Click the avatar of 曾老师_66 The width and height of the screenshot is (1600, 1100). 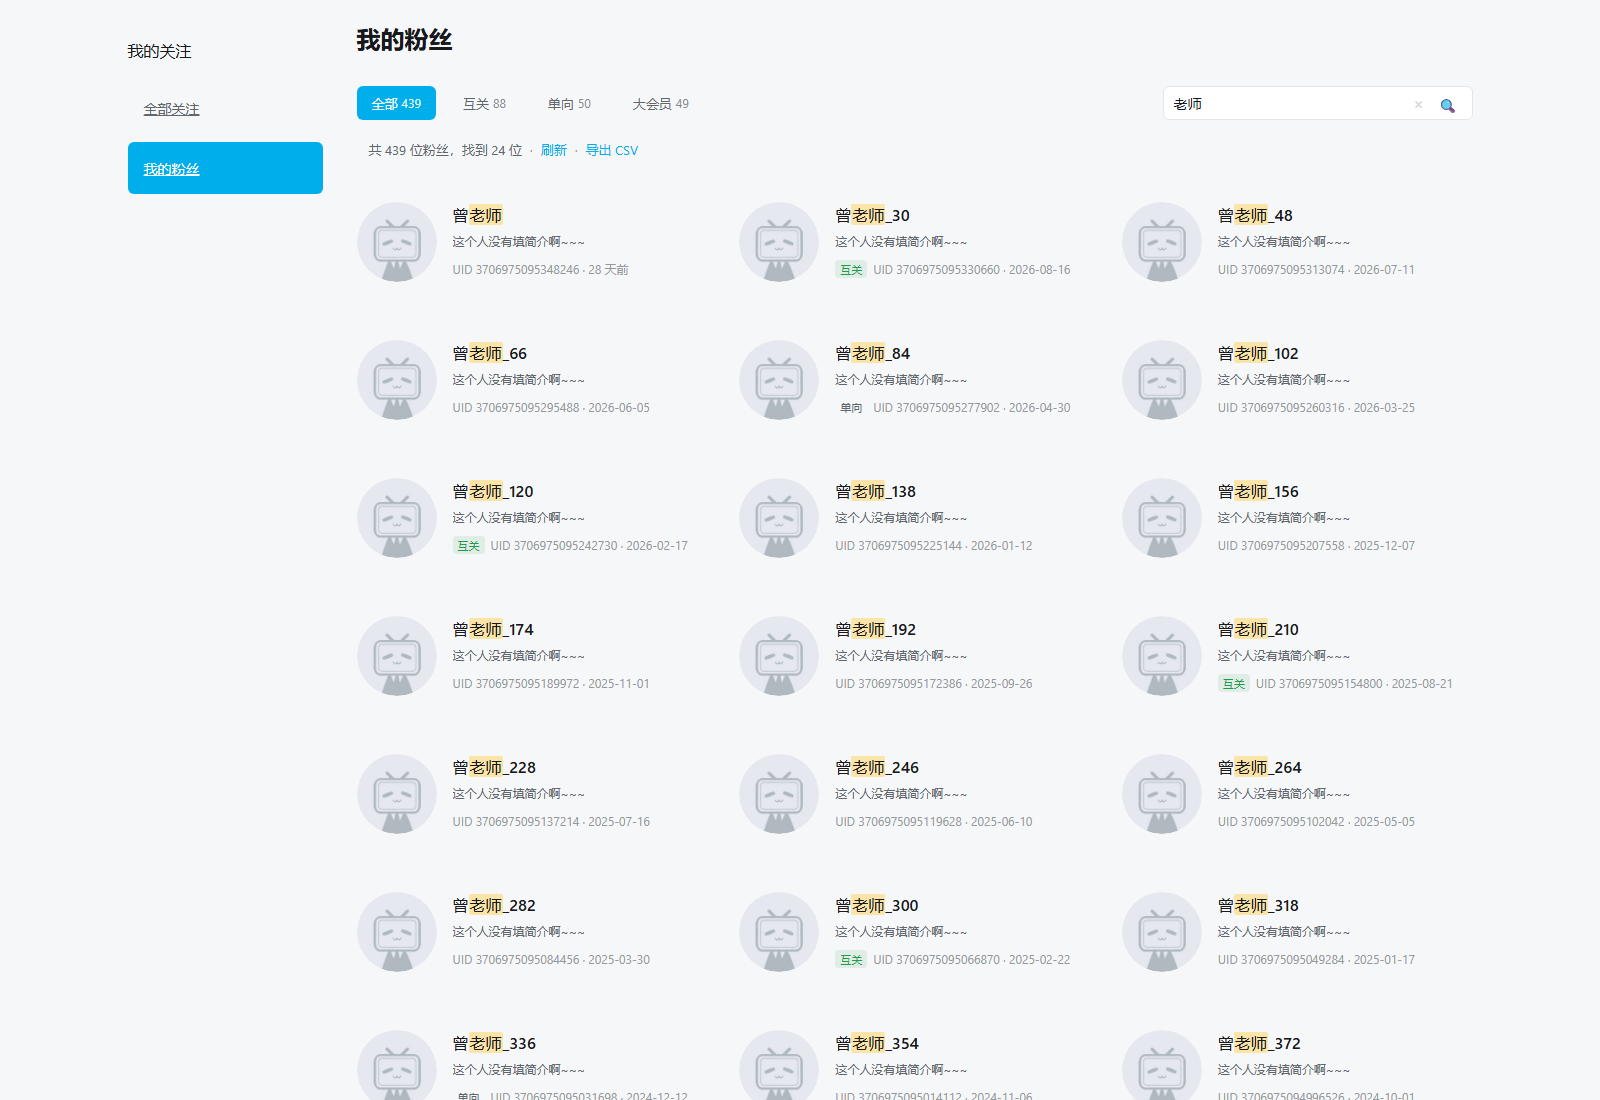pyautogui.click(x=397, y=380)
